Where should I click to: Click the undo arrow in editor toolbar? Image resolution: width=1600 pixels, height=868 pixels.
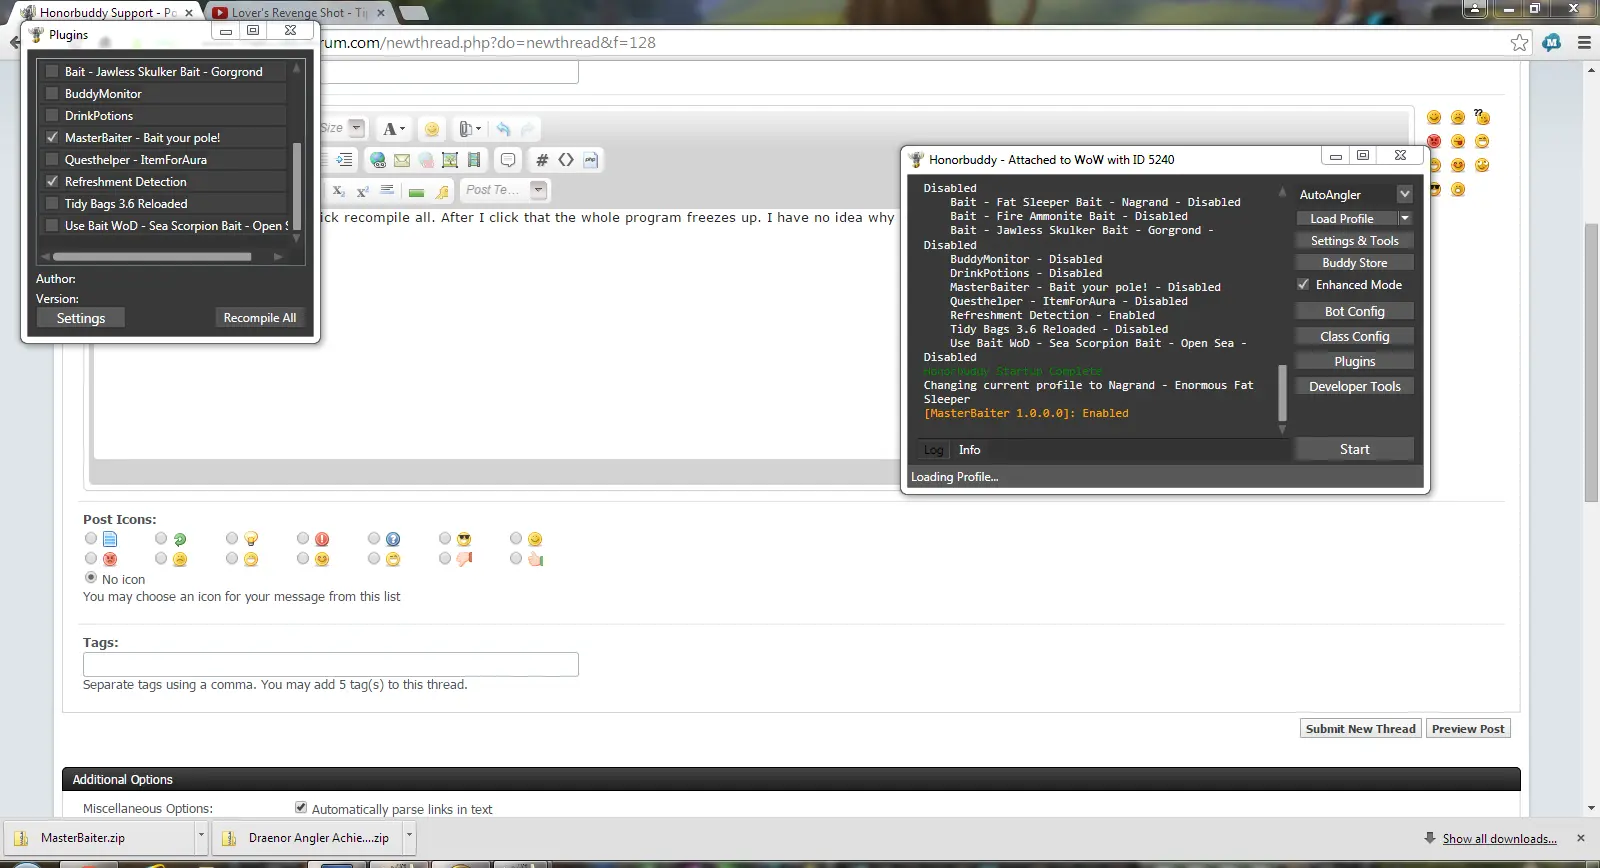pos(503,129)
